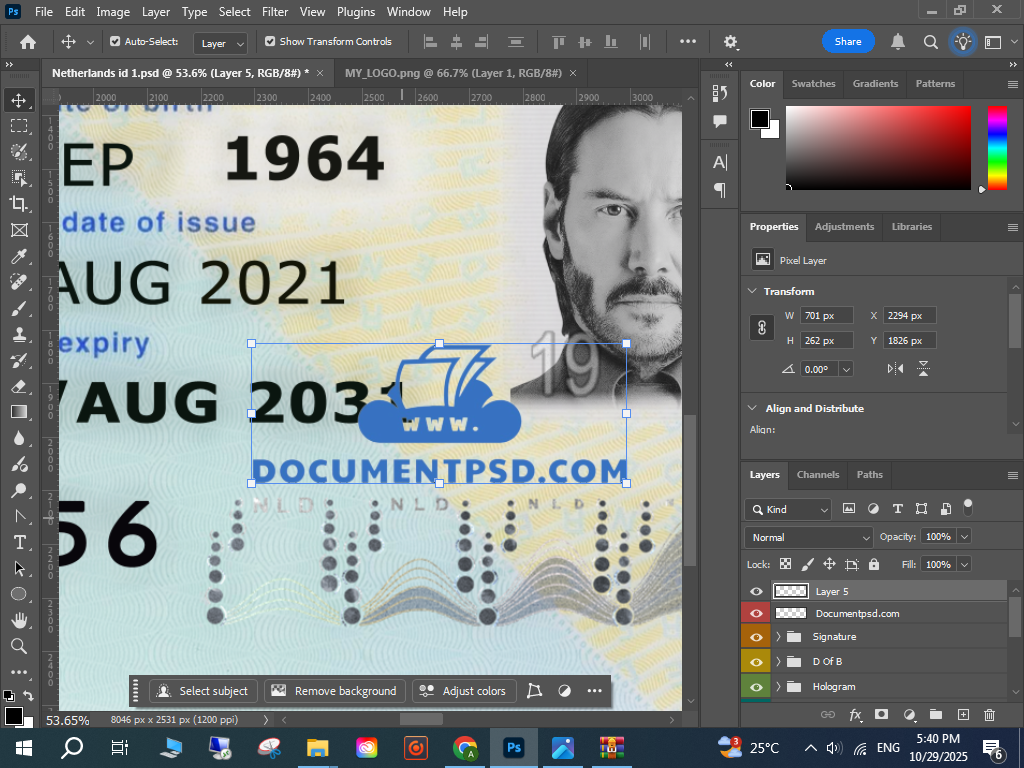Screen dimensions: 1024x768
Task: Open the Normal blend mode dropdown
Action: pos(810,538)
